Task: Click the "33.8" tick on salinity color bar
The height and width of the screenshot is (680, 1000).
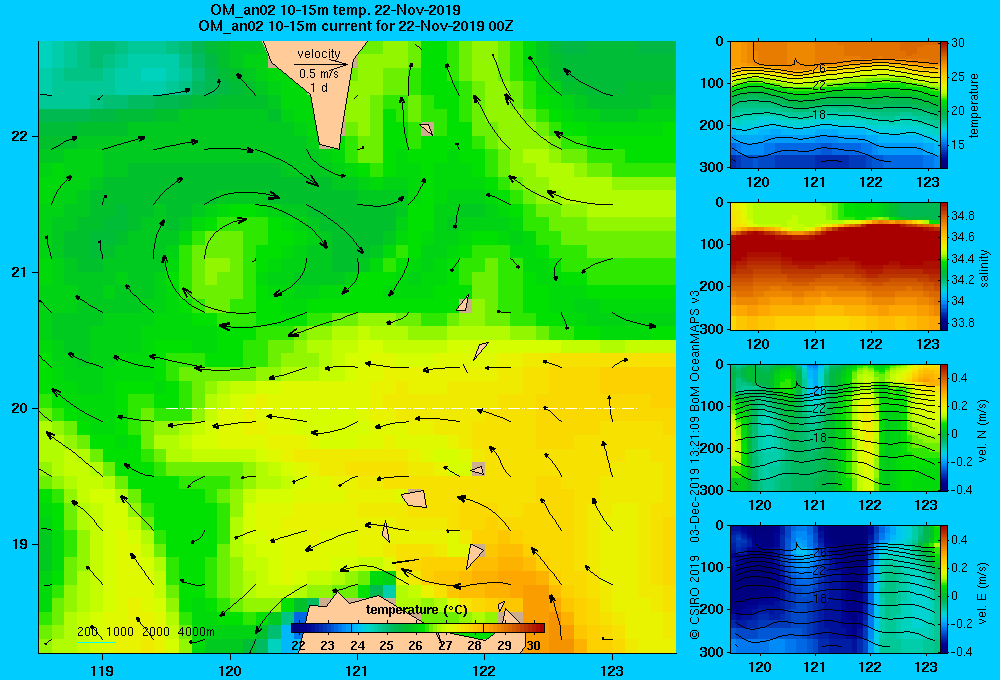Action: click(962, 322)
